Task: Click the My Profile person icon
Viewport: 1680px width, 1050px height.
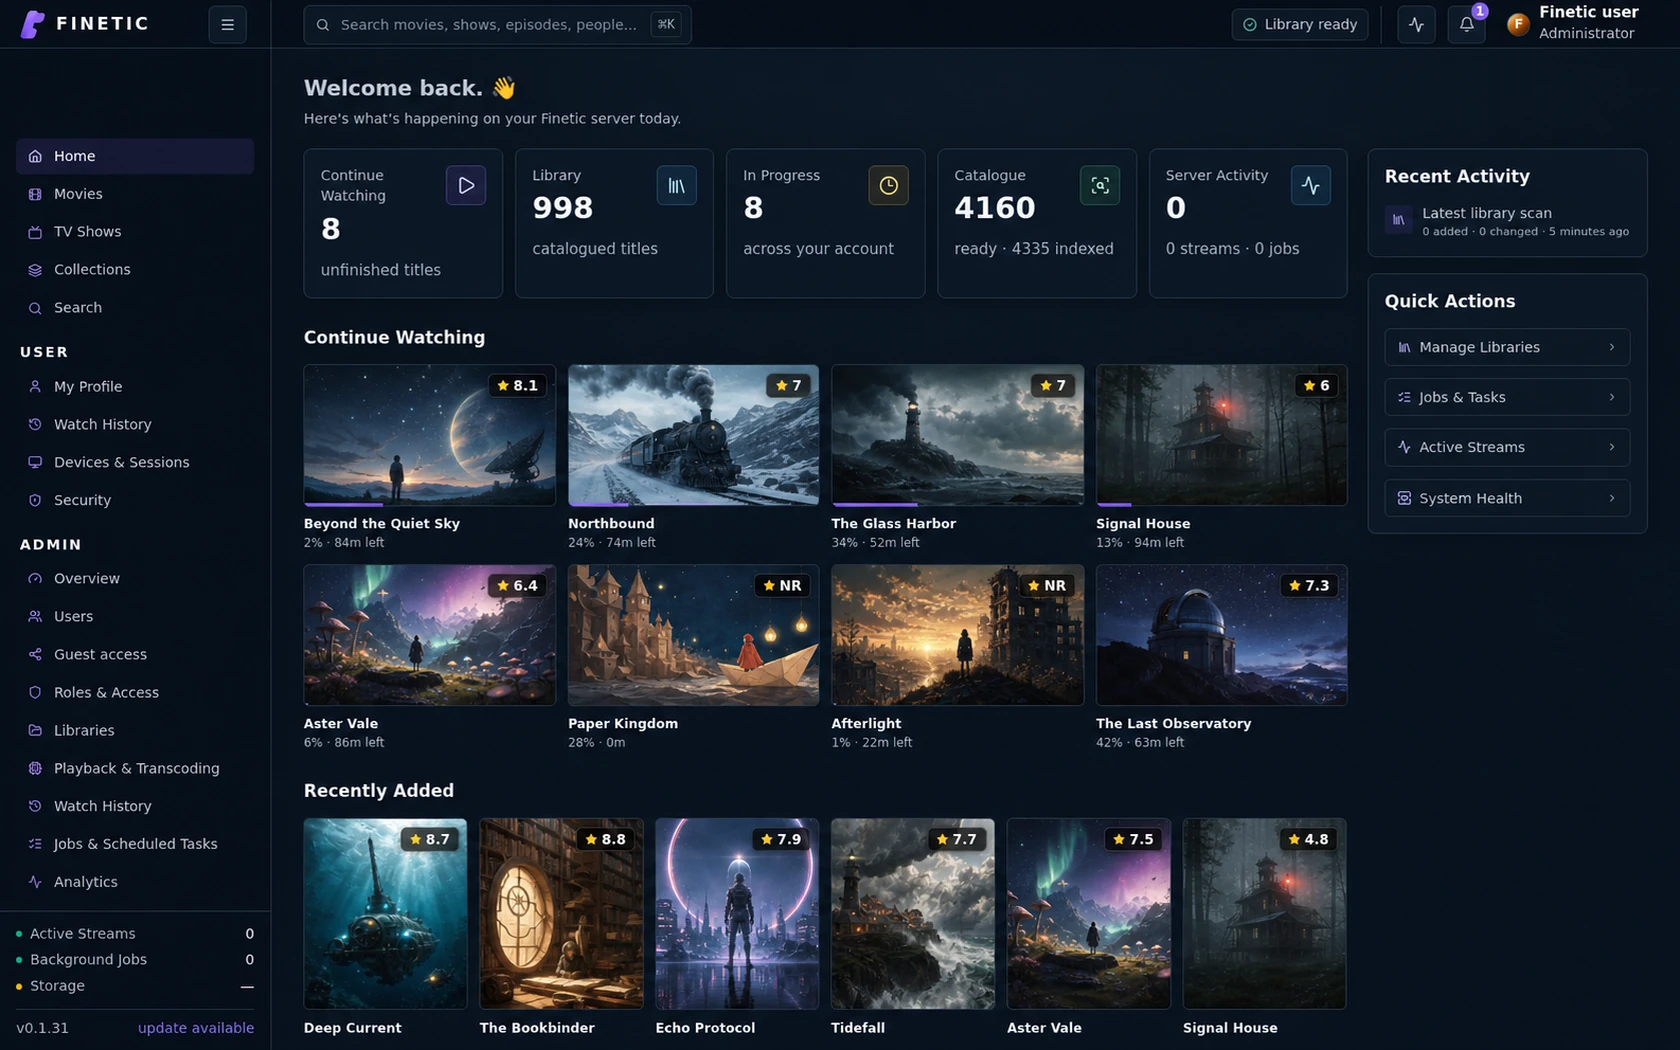Action: click(35, 386)
